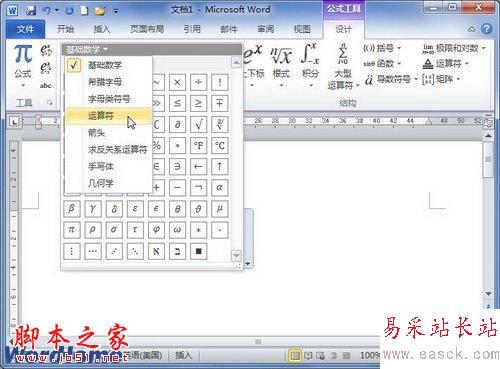Open the 极限和对数 dropdown
The height and width of the screenshot is (369, 500).
[454, 49]
